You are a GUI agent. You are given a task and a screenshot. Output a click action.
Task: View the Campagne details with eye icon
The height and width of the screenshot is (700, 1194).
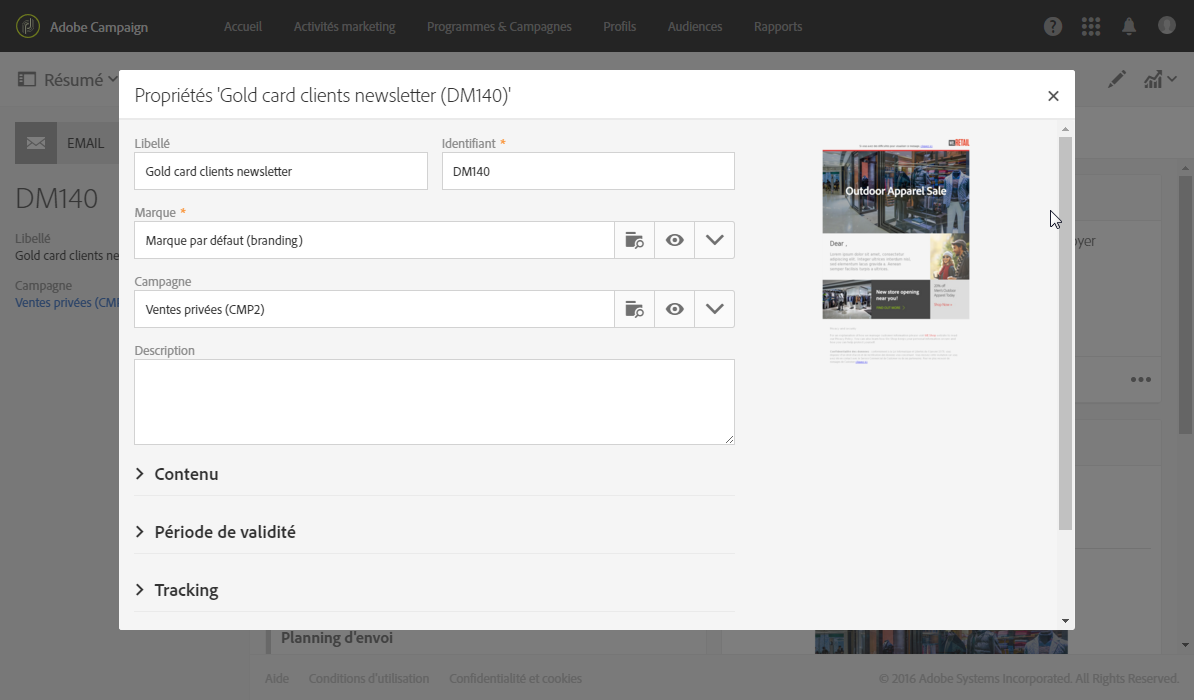pos(674,309)
